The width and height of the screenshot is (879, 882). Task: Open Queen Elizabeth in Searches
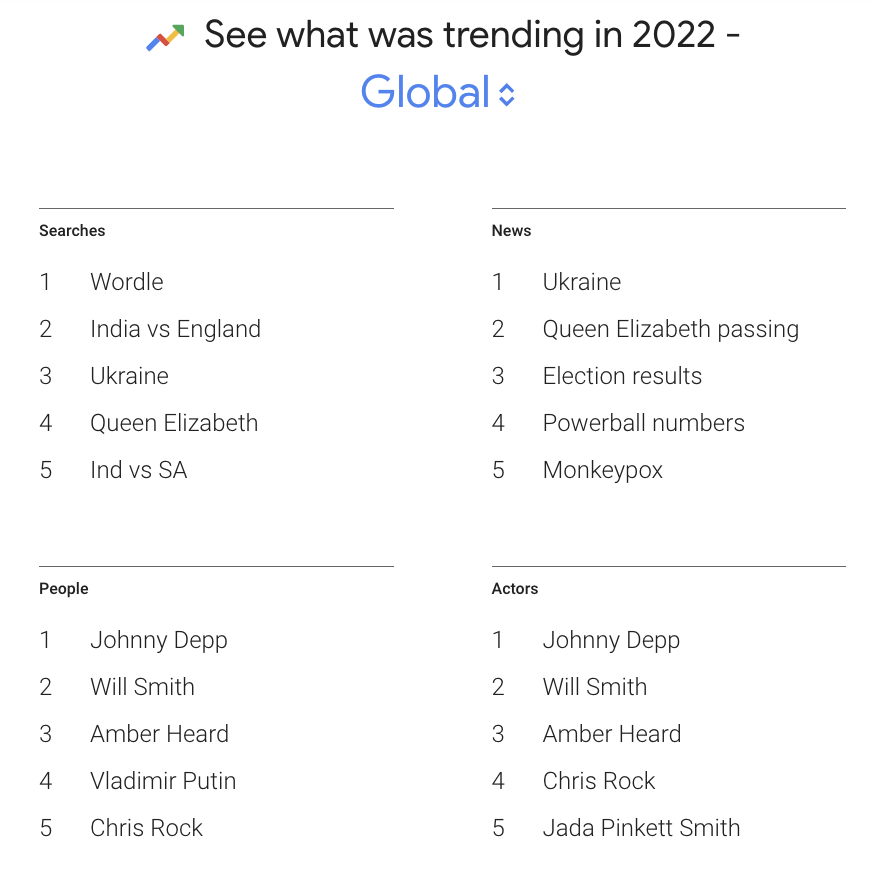coord(174,423)
